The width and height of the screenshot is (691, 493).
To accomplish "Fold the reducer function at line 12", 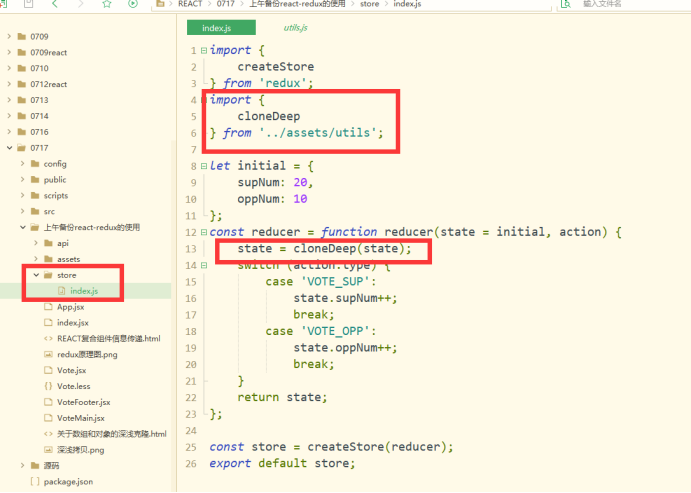I will (204, 232).
